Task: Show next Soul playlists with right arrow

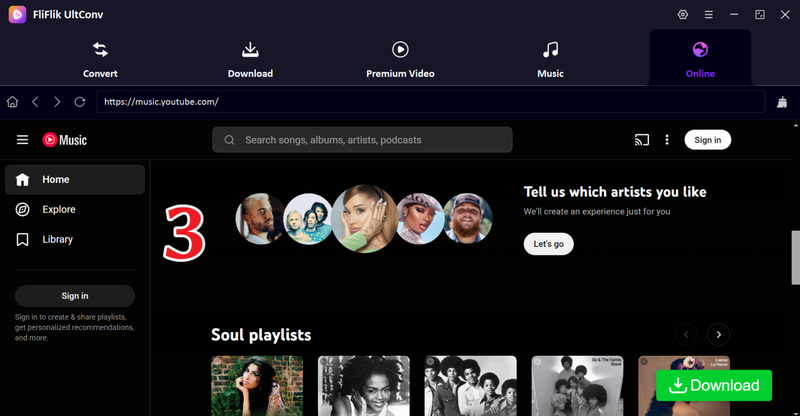Action: (x=718, y=335)
